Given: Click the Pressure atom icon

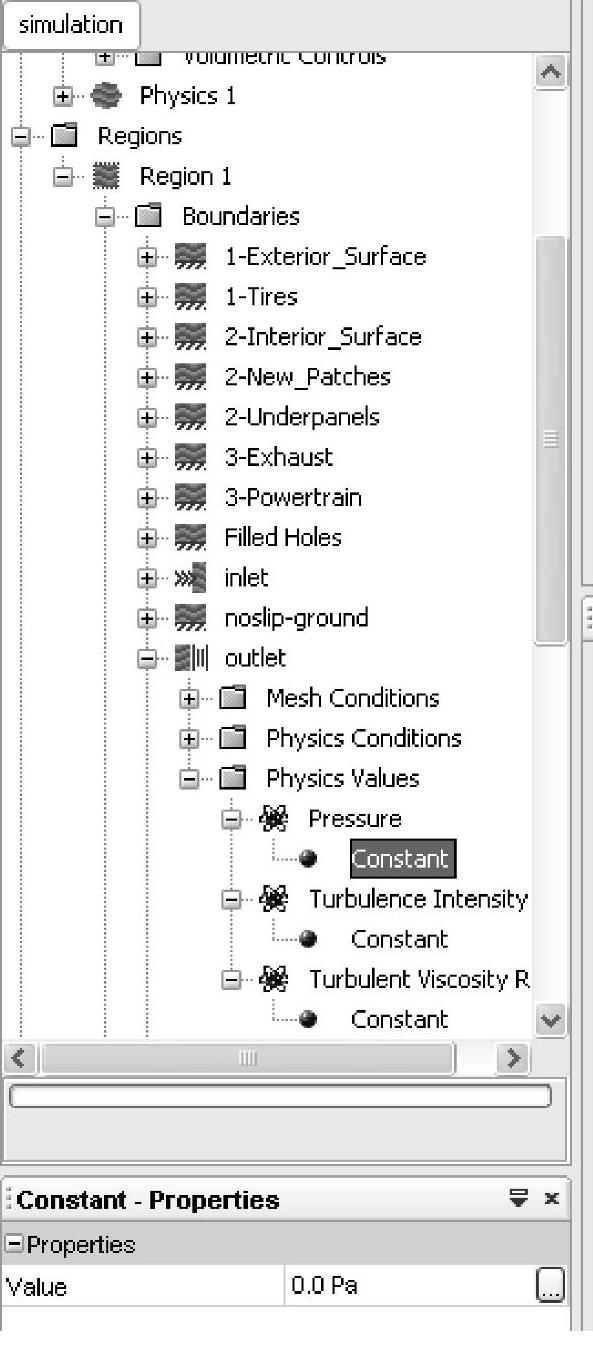Looking at the screenshot, I should pyautogui.click(x=273, y=818).
